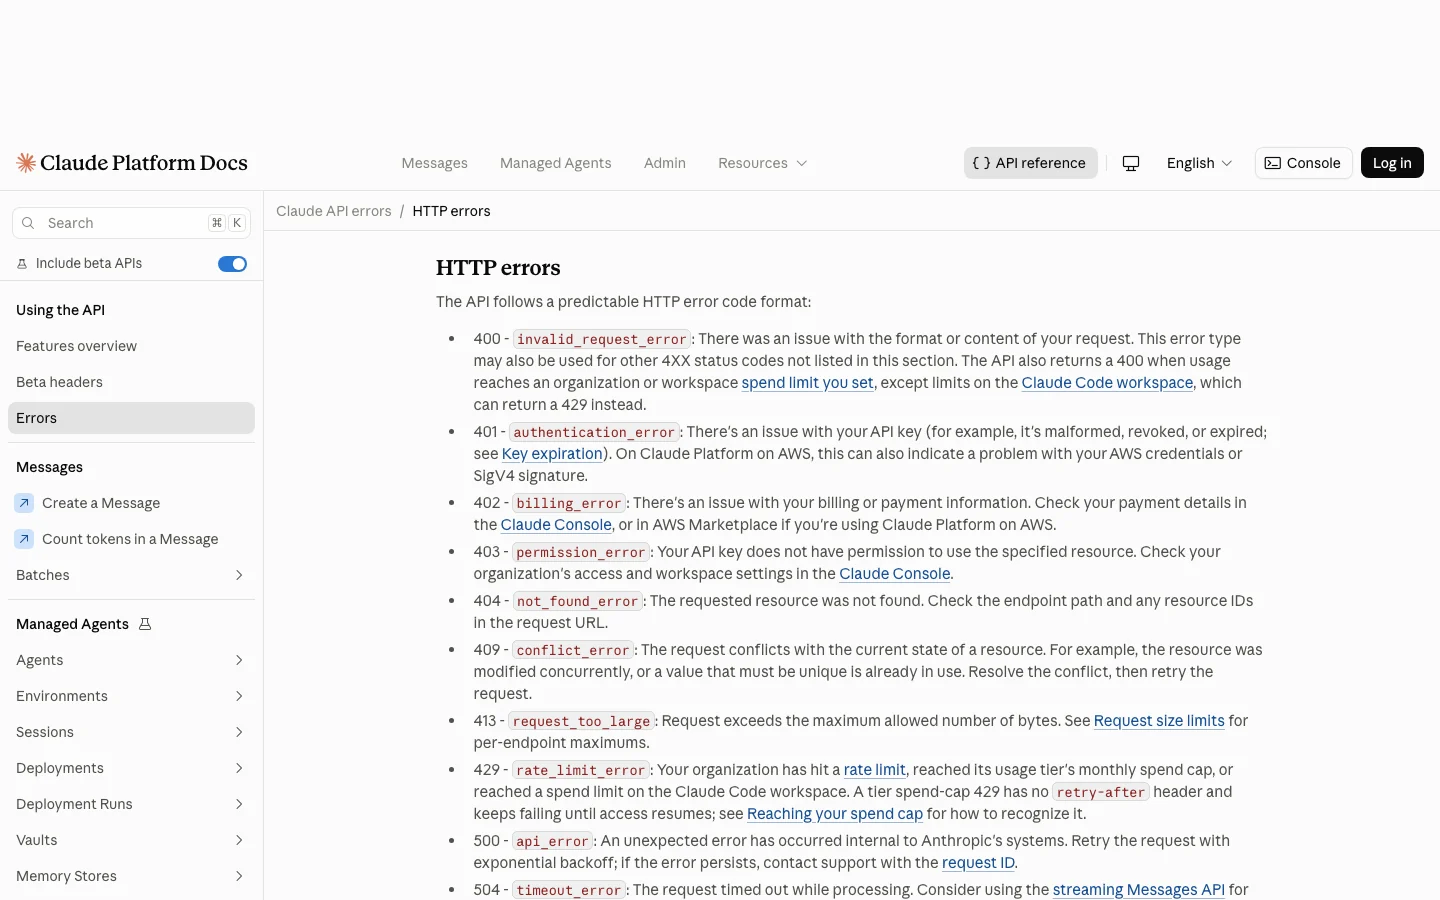Click the api_error code label
The image size is (1440, 900).
553,841
